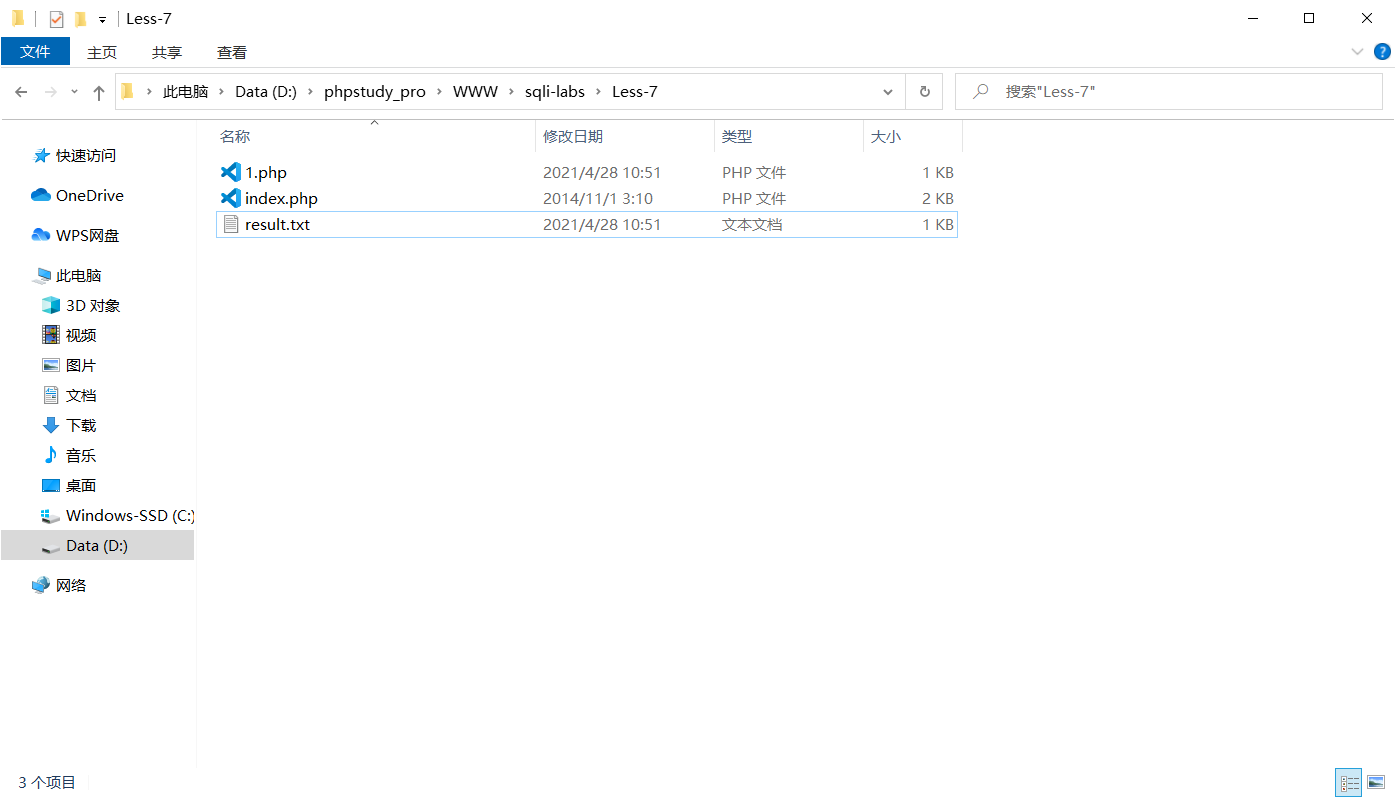Navigate to 此电脑 in address bar
Screen dimensions: 1396x798
click(x=185, y=92)
